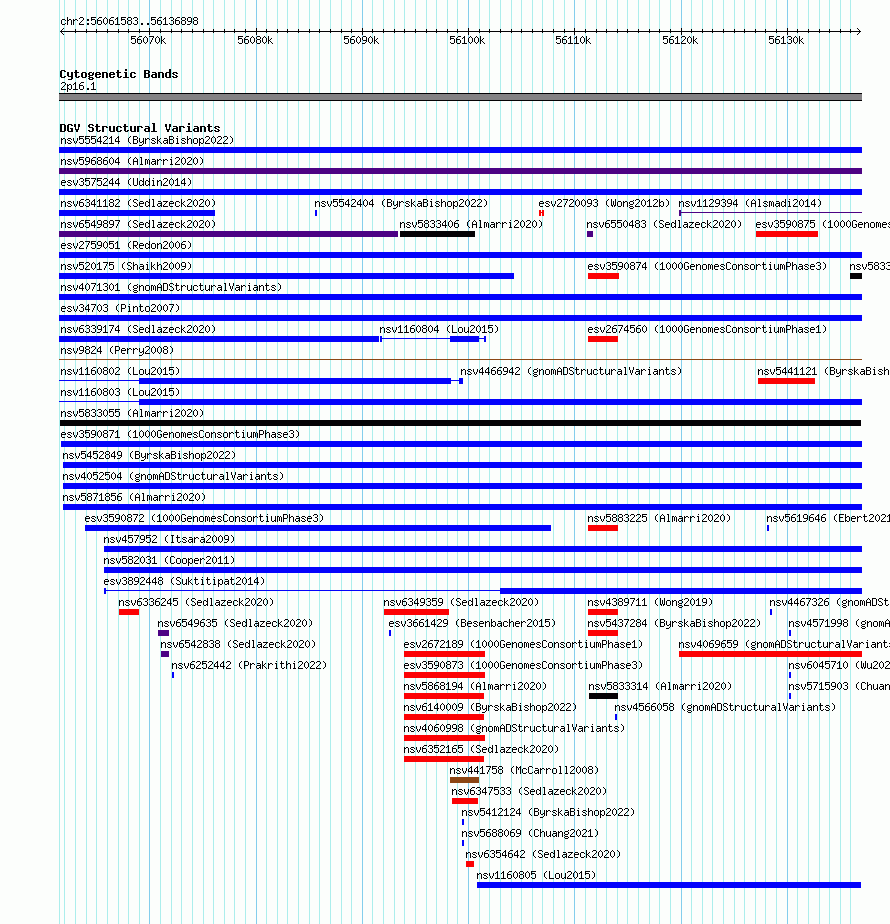Select nsv1160805 (Lou2015) label
Viewport: 890px width, 924px height.
[x=536, y=876]
